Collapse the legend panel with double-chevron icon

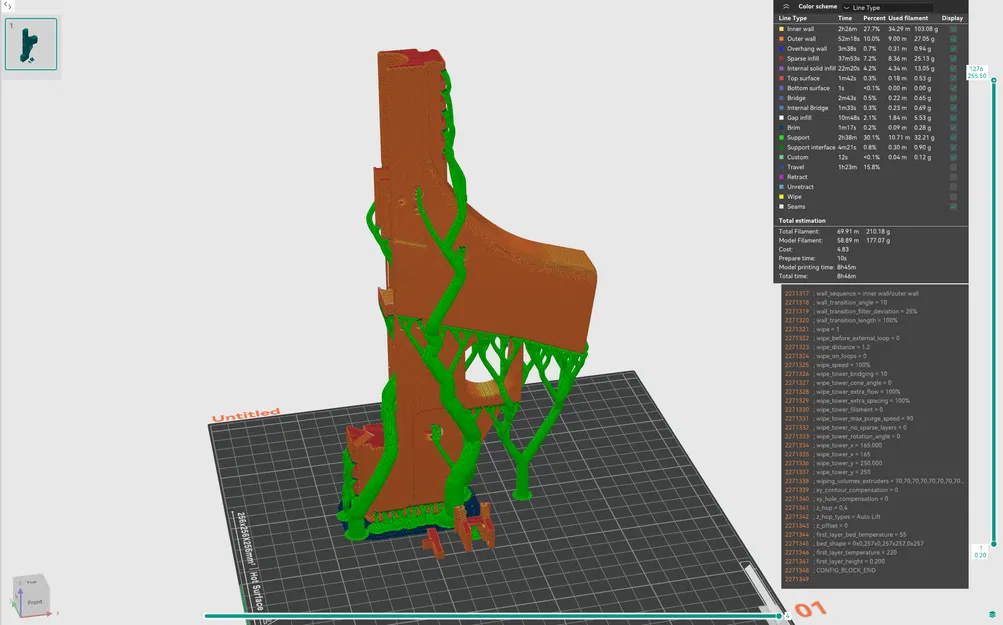point(786,6)
